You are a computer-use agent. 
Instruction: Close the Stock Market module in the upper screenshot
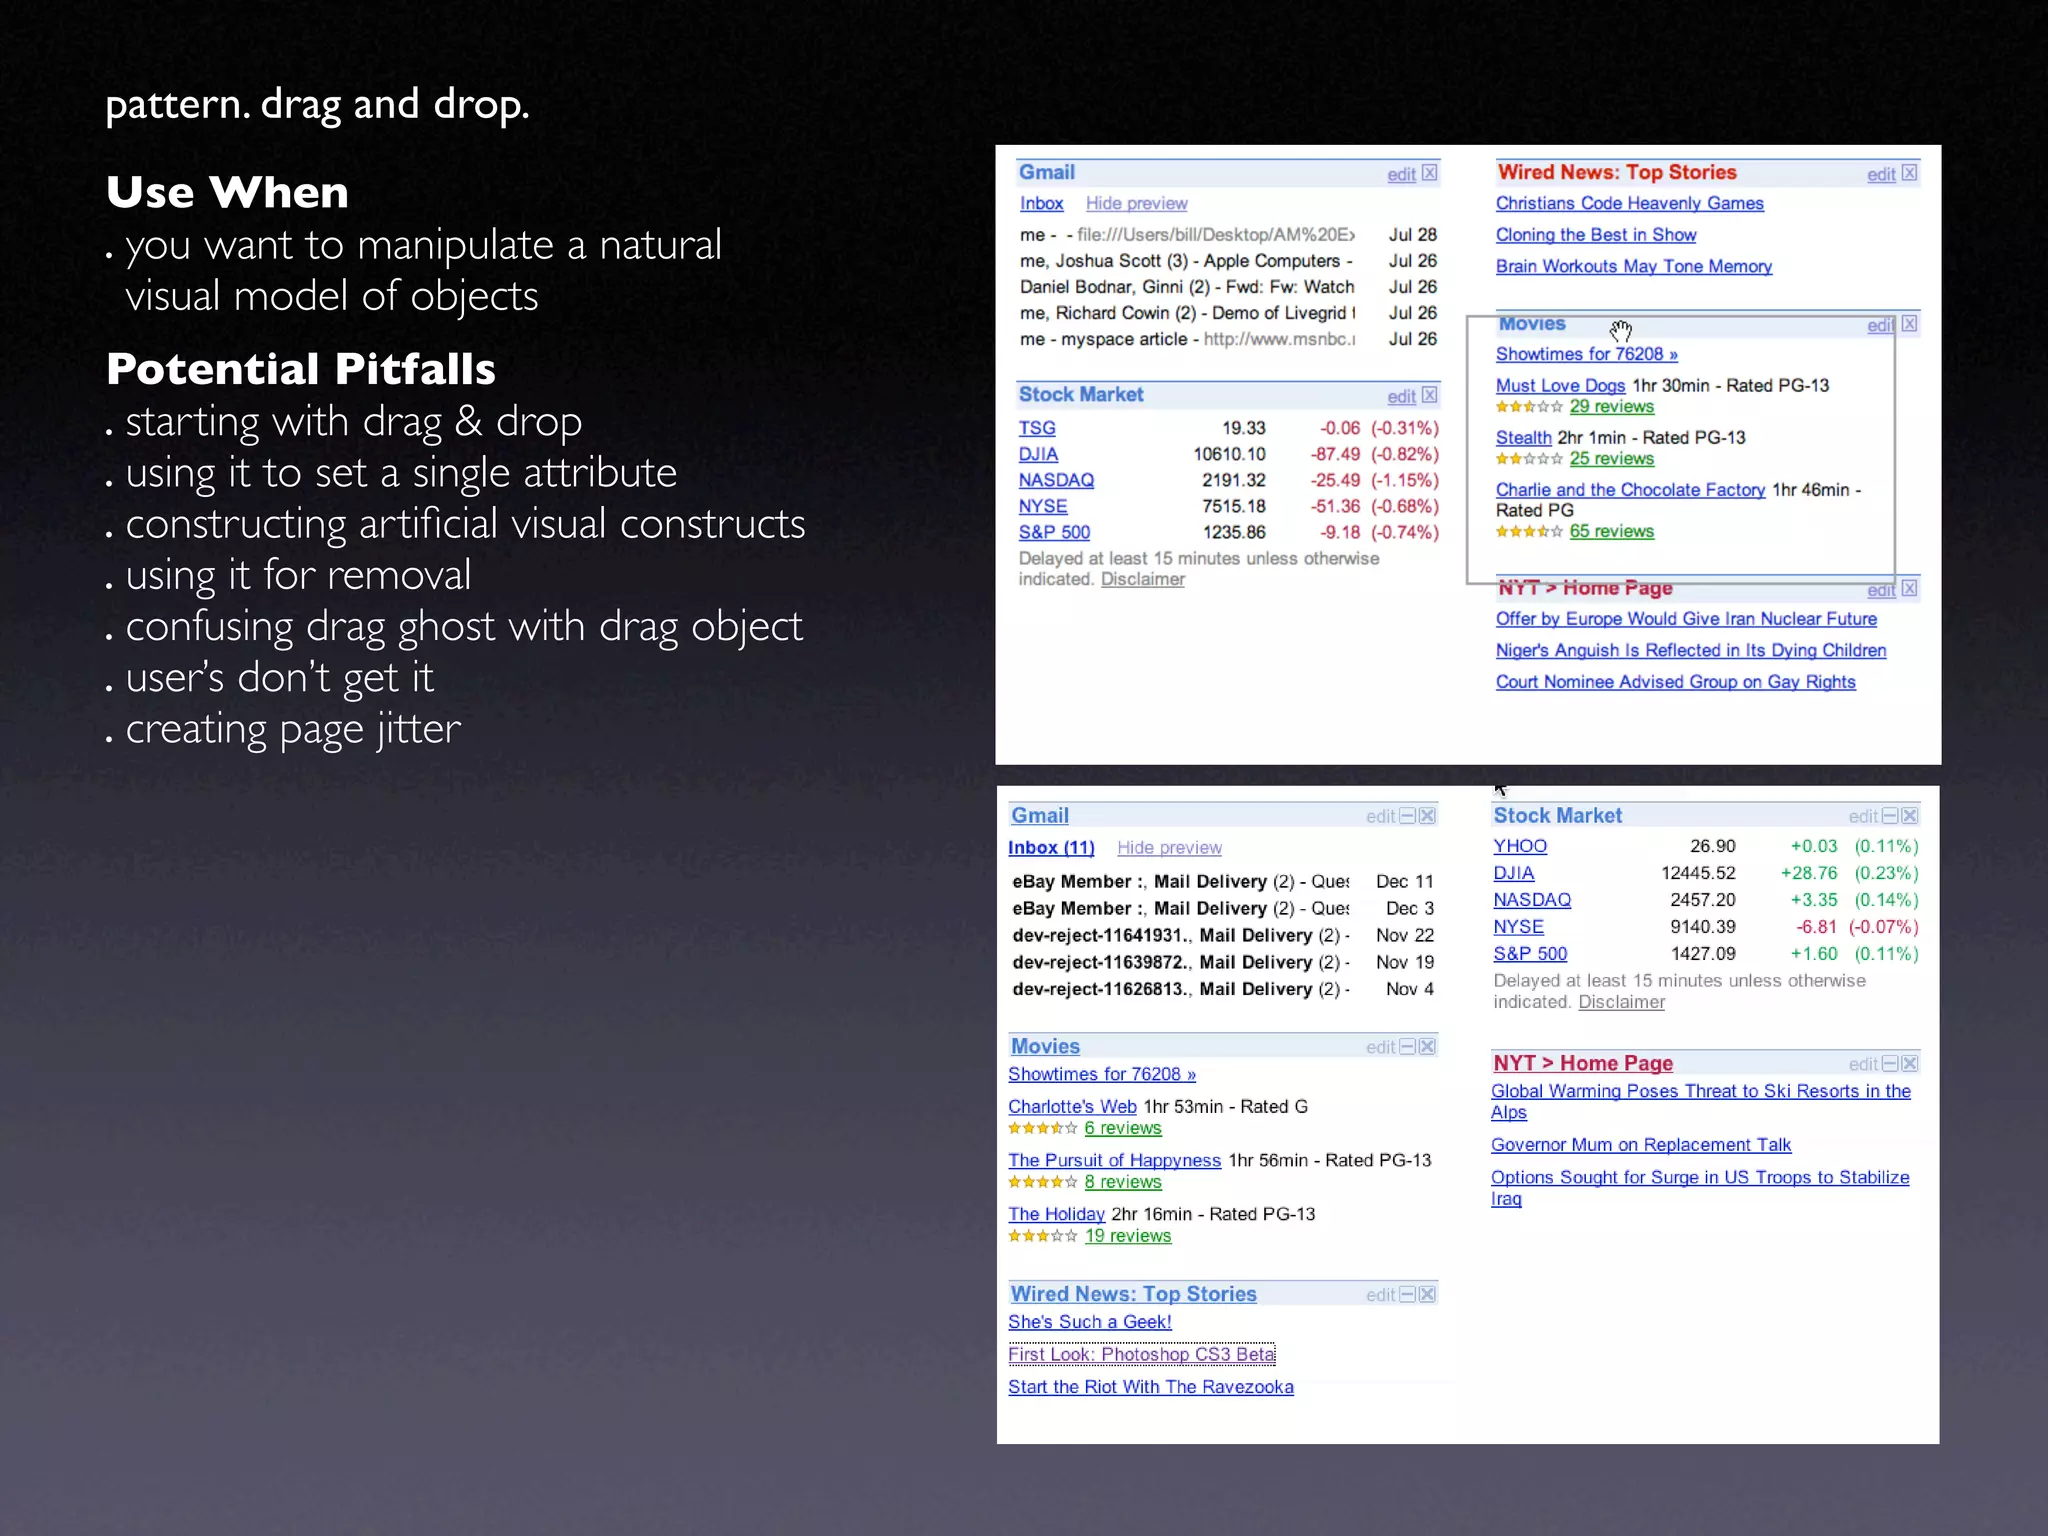click(1430, 395)
